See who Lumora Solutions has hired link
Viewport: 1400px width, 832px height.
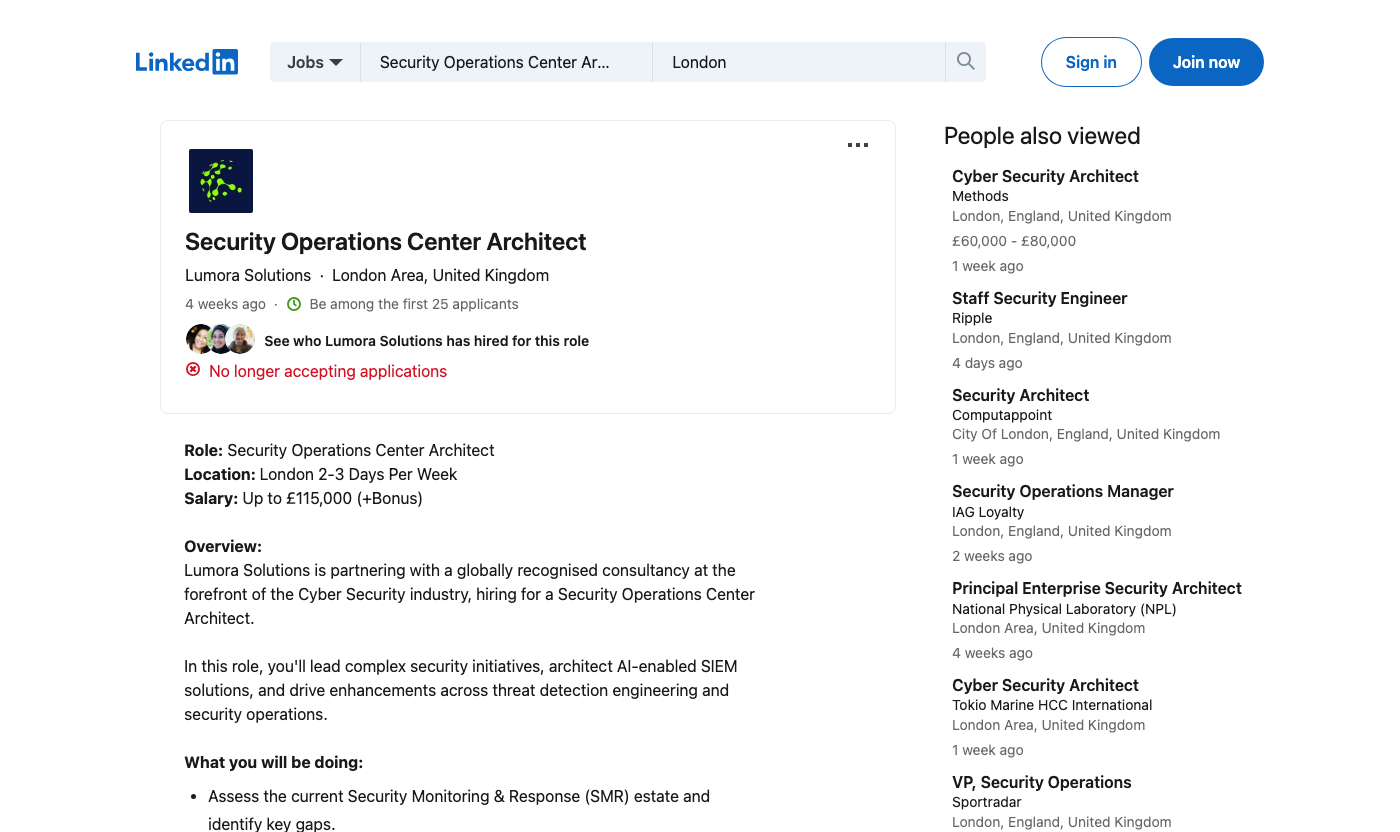(426, 341)
